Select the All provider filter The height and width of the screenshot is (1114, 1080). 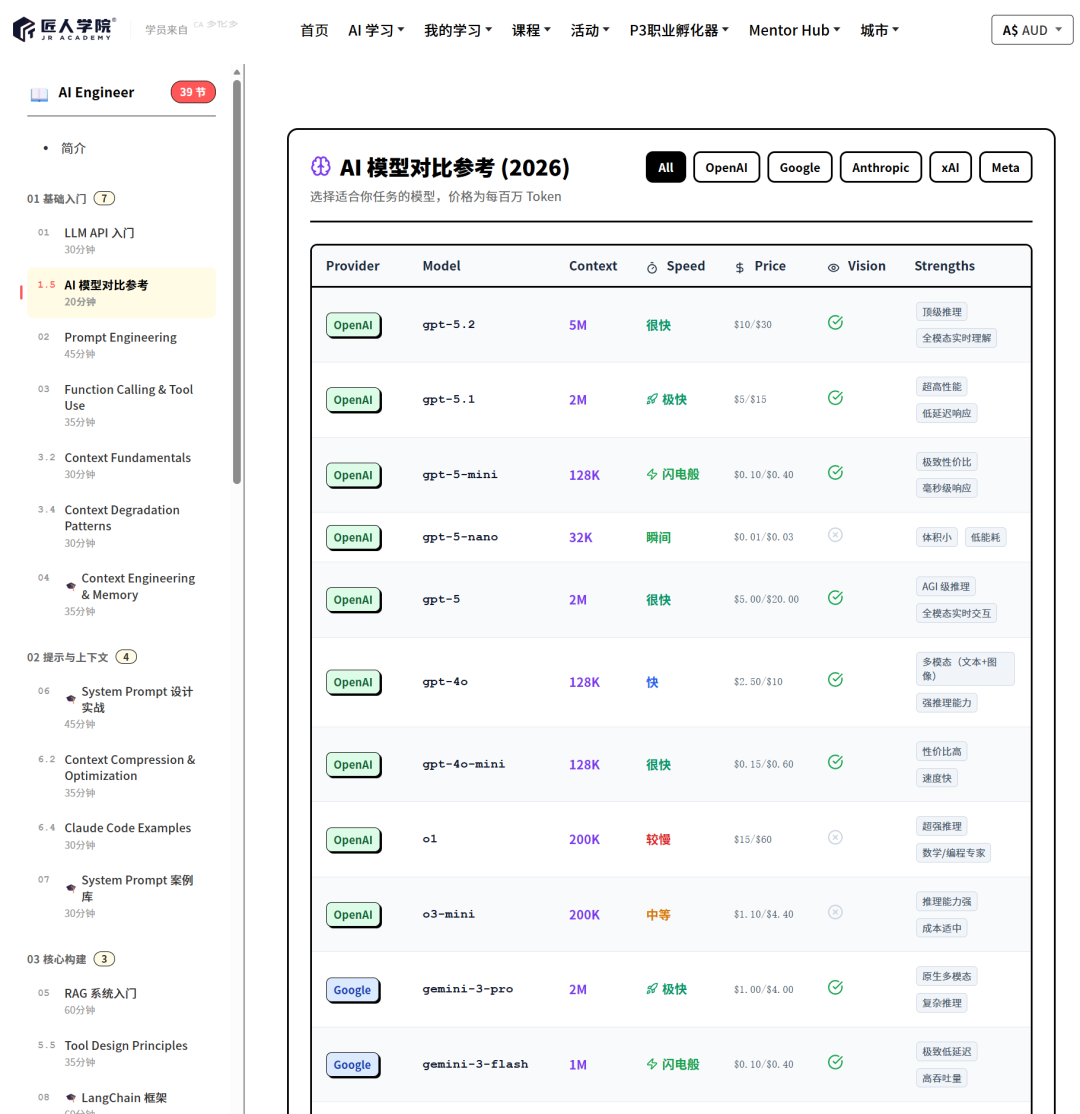[x=665, y=167]
